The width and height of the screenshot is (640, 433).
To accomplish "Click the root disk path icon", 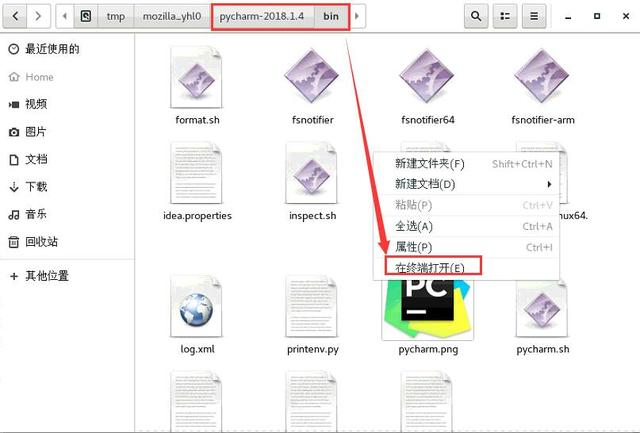I will (x=86, y=16).
